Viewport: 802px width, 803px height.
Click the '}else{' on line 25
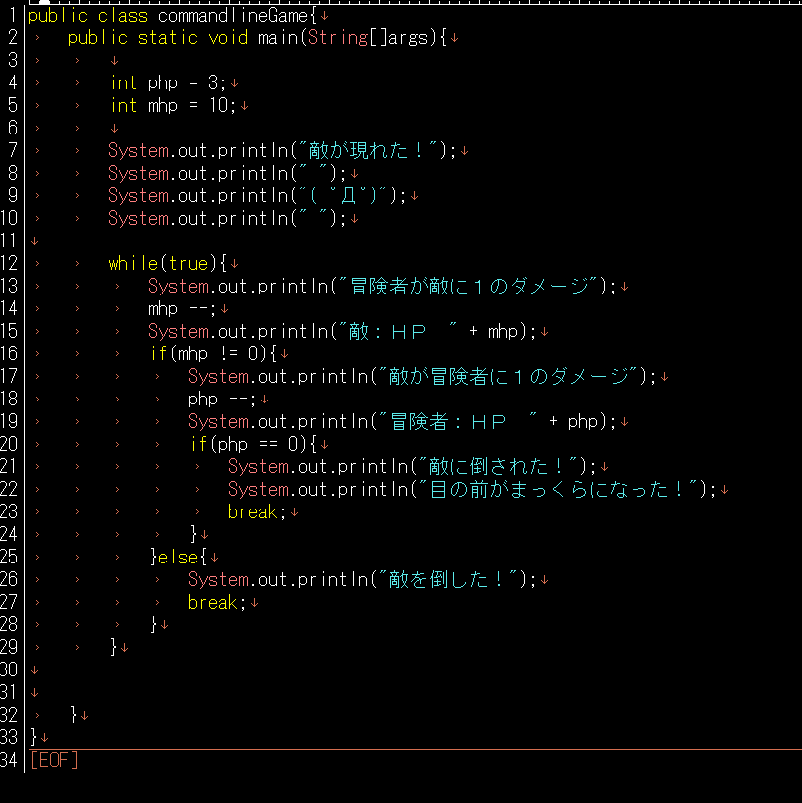pos(178,557)
